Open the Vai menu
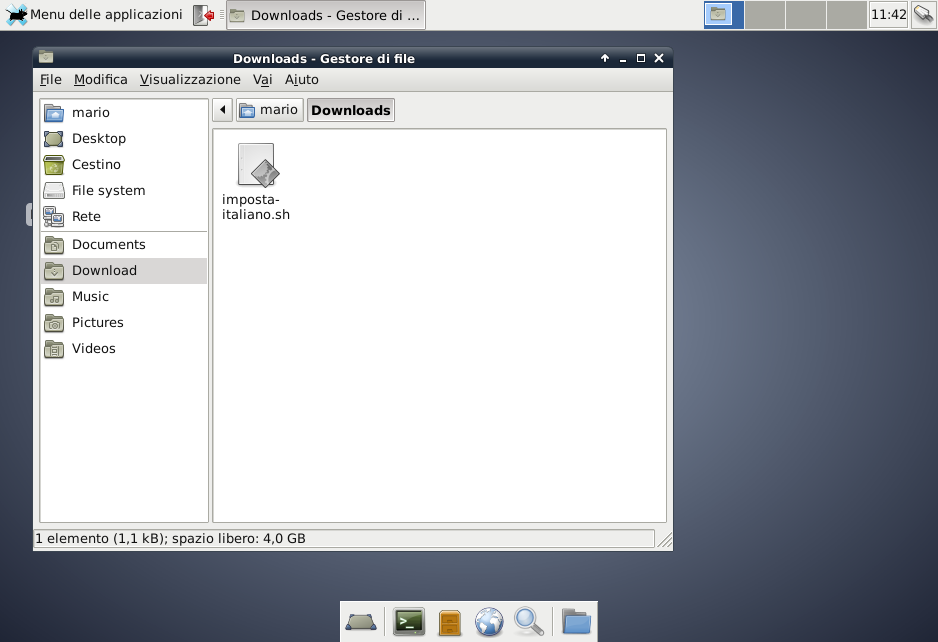The height and width of the screenshot is (642, 938). tap(263, 80)
